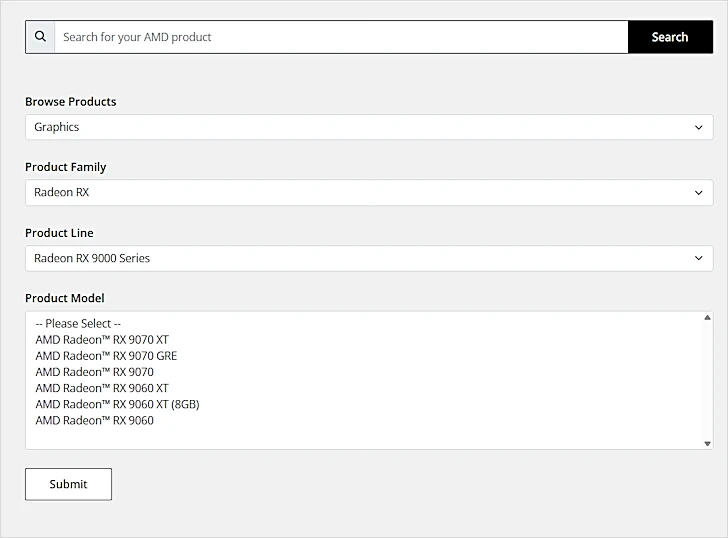Click the Product Line dropdown chevron arrow
The width and height of the screenshot is (728, 538).
tap(698, 258)
